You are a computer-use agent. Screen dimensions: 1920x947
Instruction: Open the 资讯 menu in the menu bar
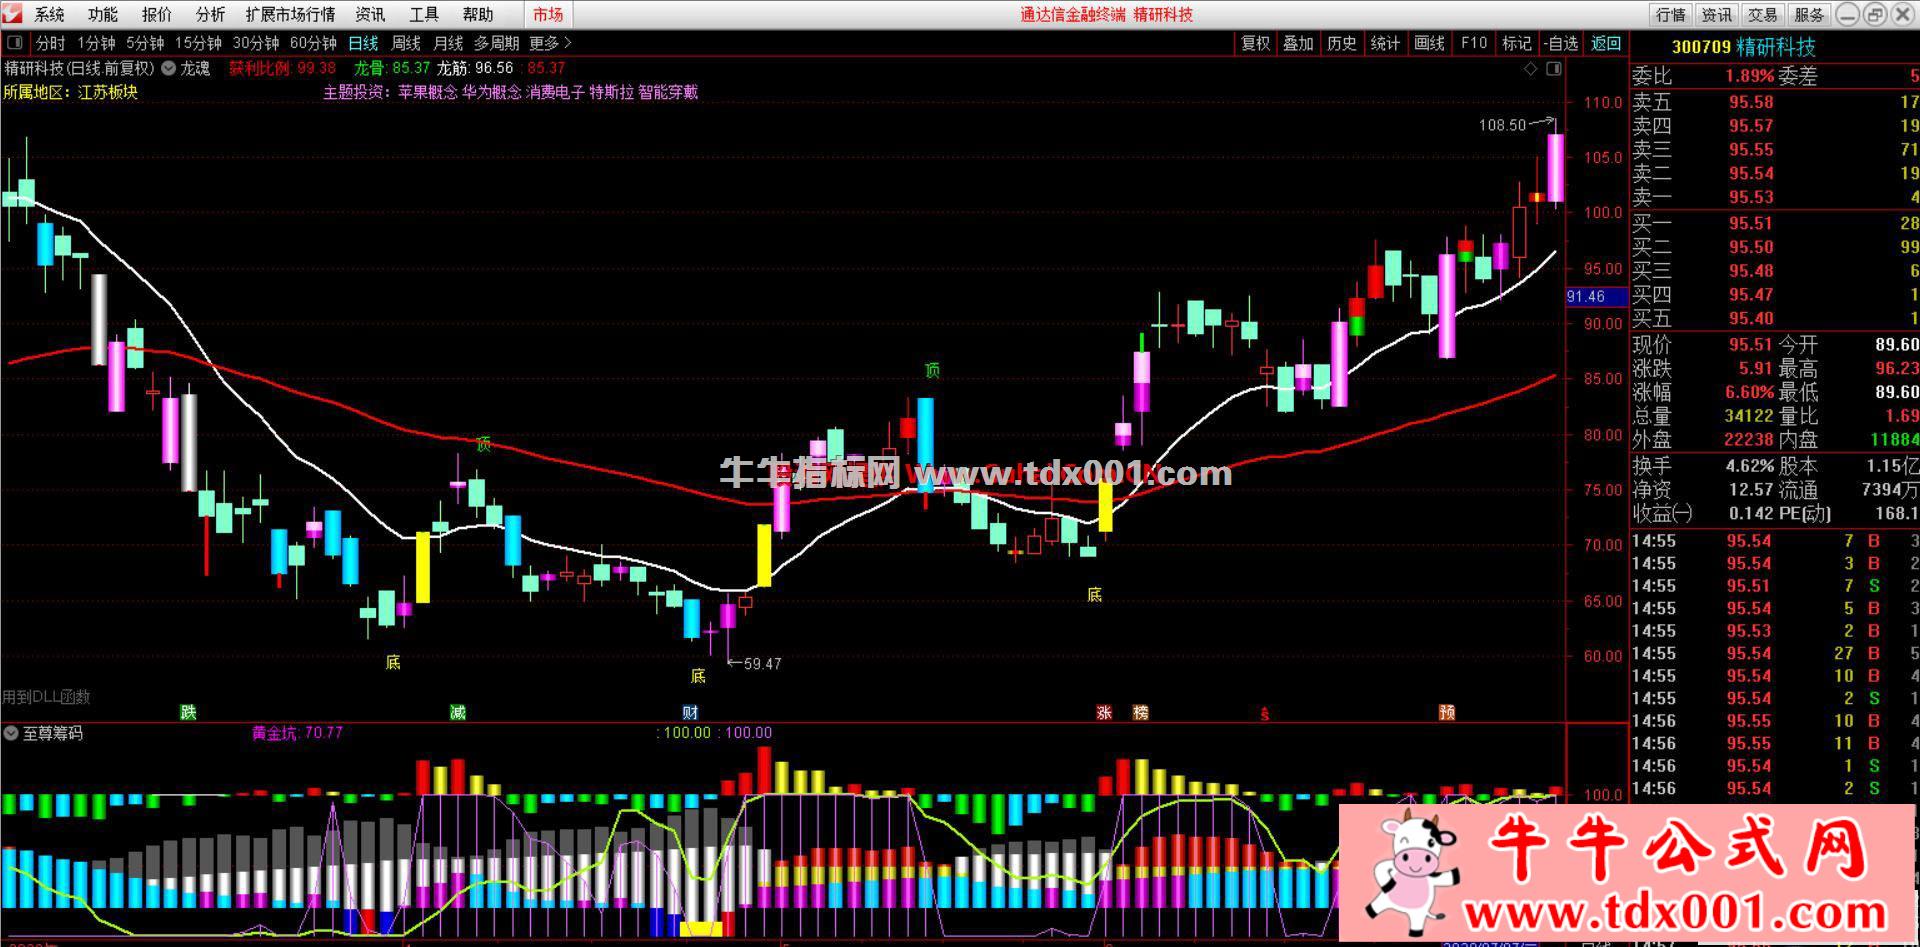coord(370,14)
